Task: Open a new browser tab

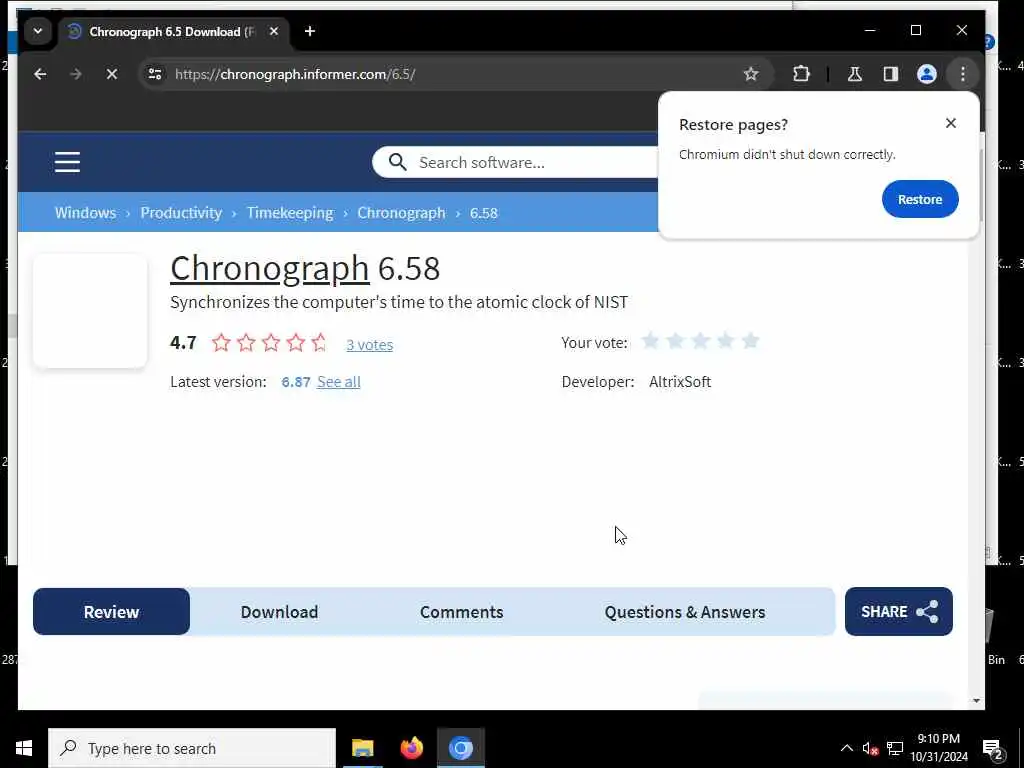Action: [x=310, y=31]
